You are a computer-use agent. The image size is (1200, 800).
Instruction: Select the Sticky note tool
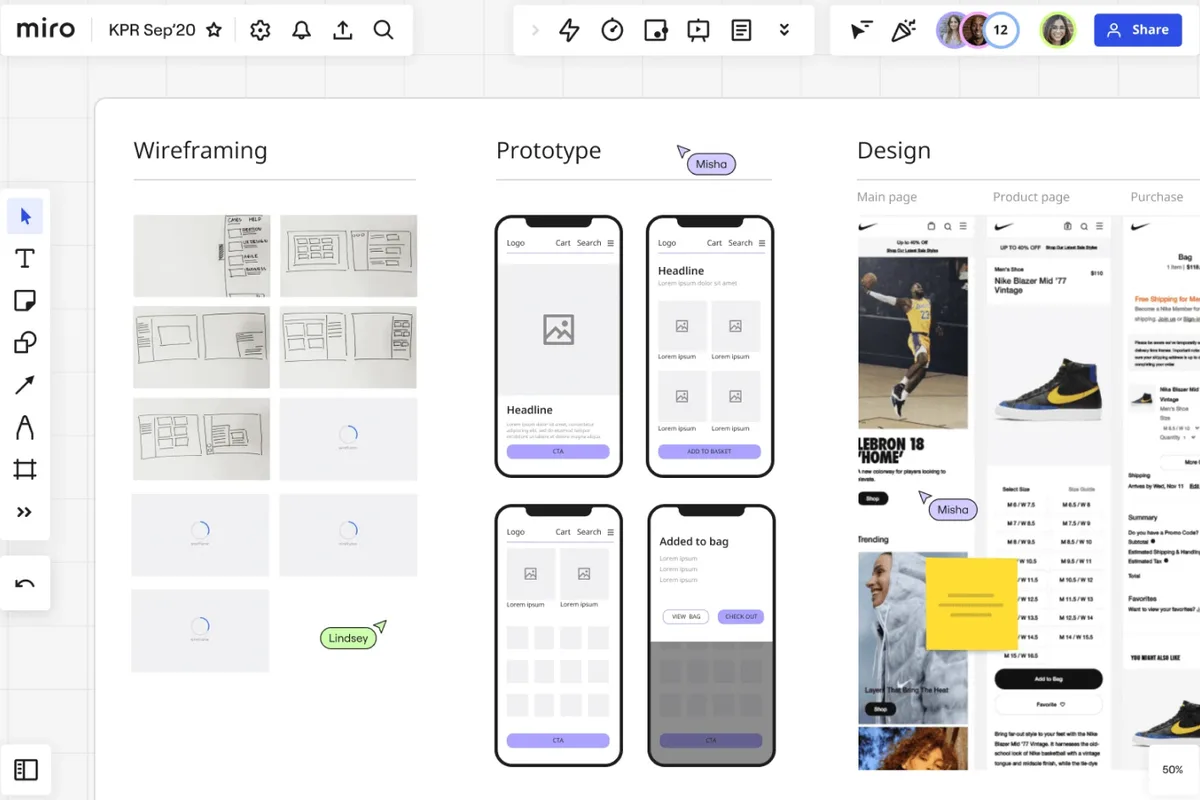[x=25, y=301]
